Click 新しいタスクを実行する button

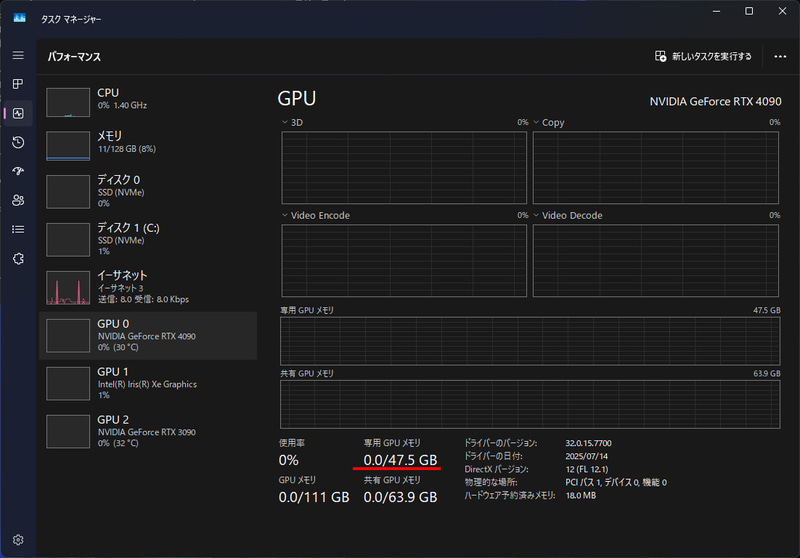coord(703,56)
